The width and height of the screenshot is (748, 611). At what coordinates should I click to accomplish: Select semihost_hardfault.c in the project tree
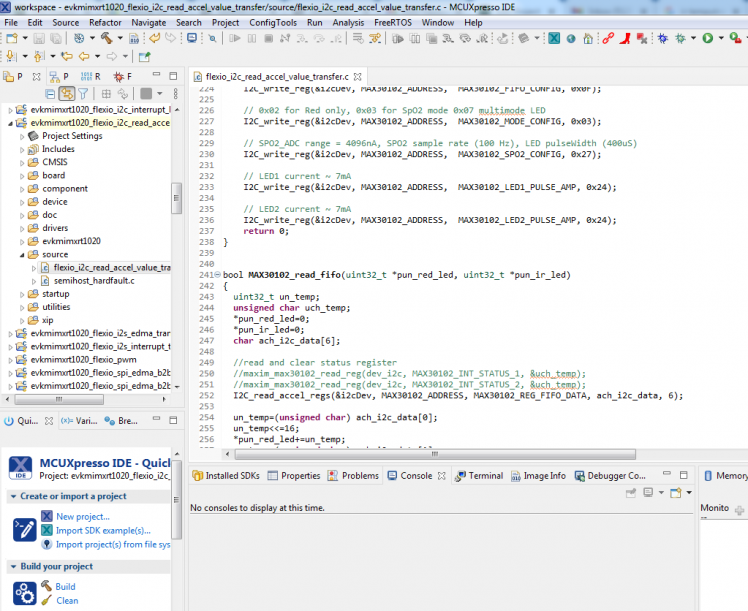[x=93, y=281]
